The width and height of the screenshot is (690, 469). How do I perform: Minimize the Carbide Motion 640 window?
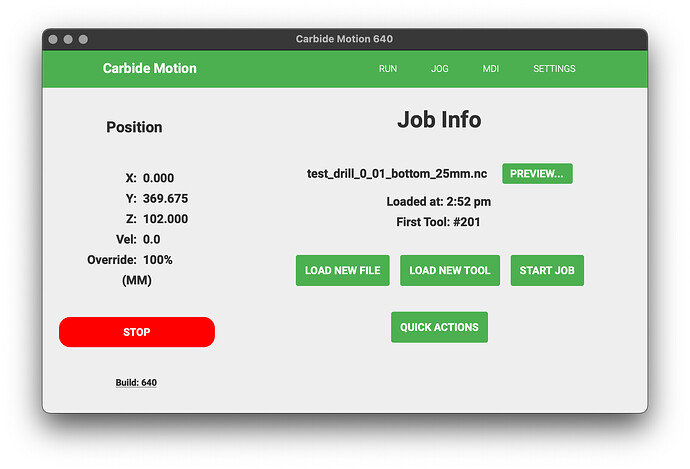point(68,40)
